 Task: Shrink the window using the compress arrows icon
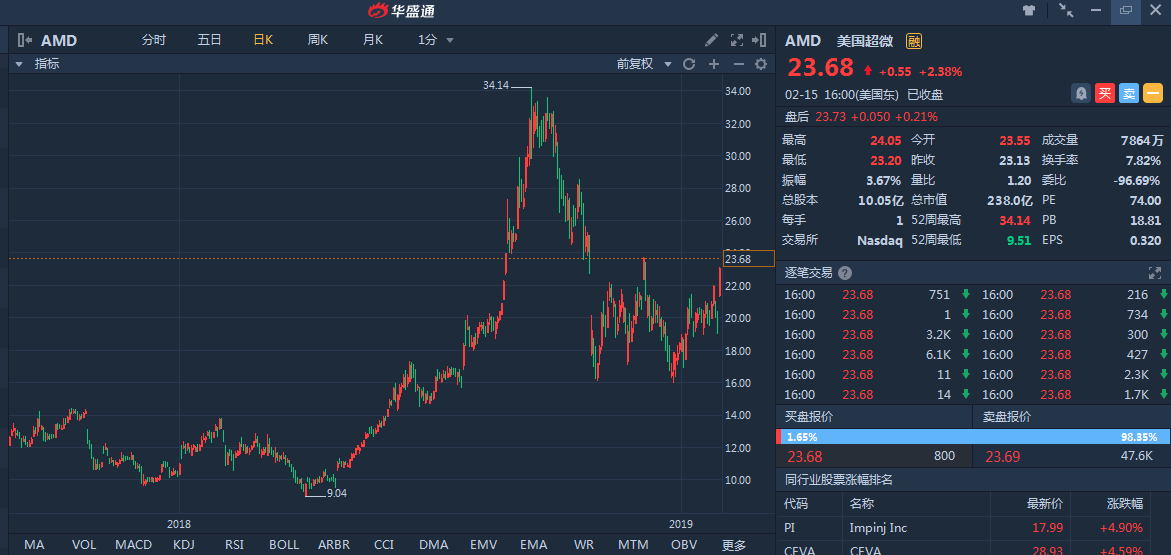(1066, 10)
